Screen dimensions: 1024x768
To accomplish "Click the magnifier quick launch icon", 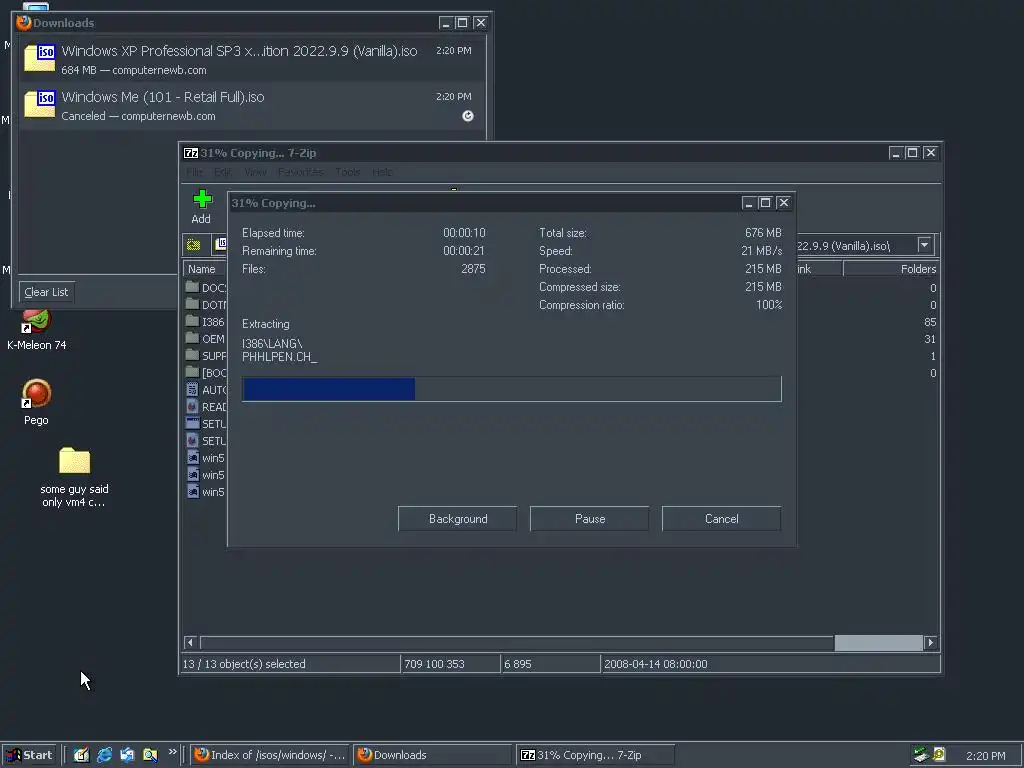I will [x=150, y=755].
